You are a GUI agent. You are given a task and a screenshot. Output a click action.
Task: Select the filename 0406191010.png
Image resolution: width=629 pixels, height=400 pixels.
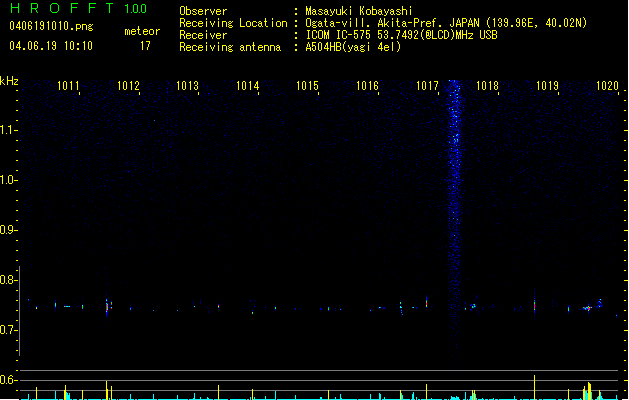(x=51, y=26)
